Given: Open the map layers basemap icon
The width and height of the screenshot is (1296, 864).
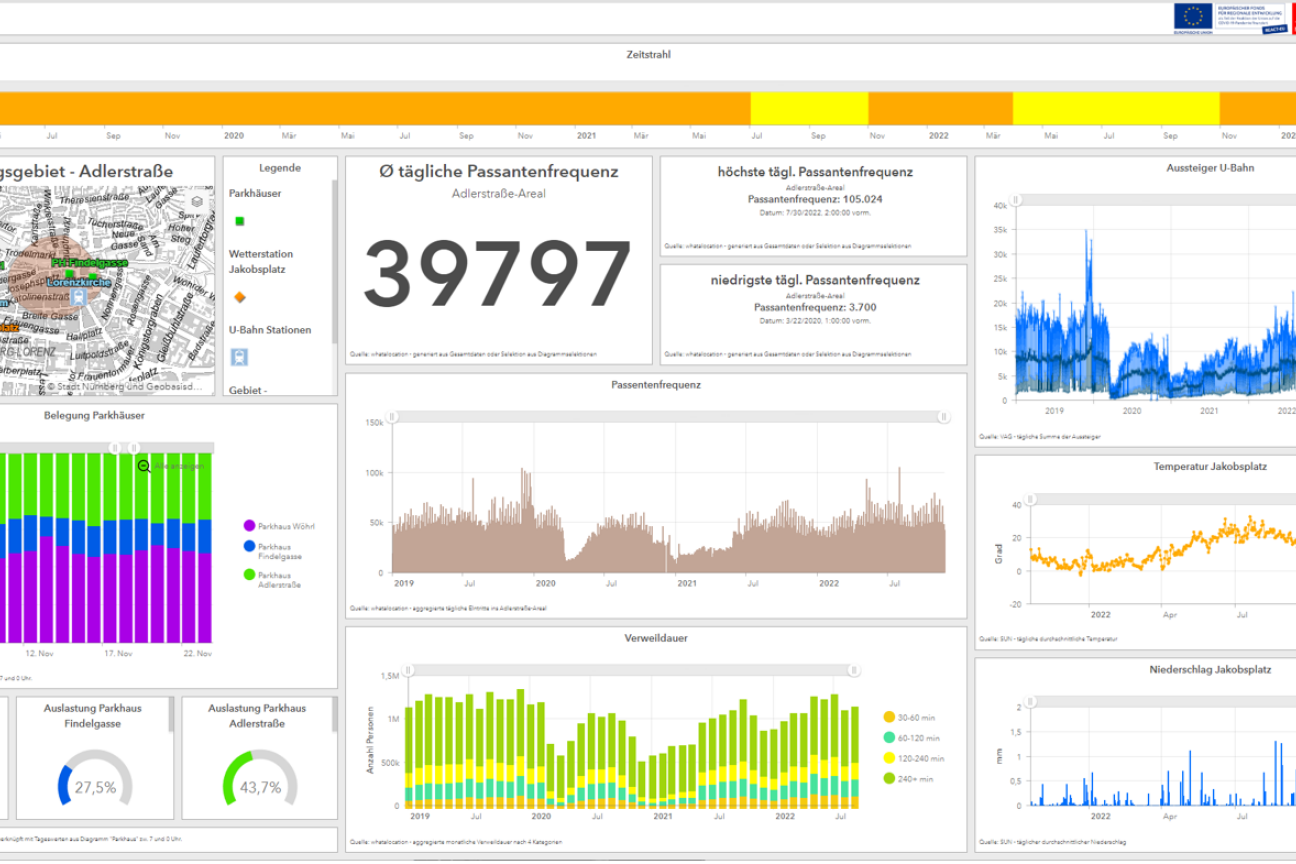Looking at the screenshot, I should click(198, 201).
